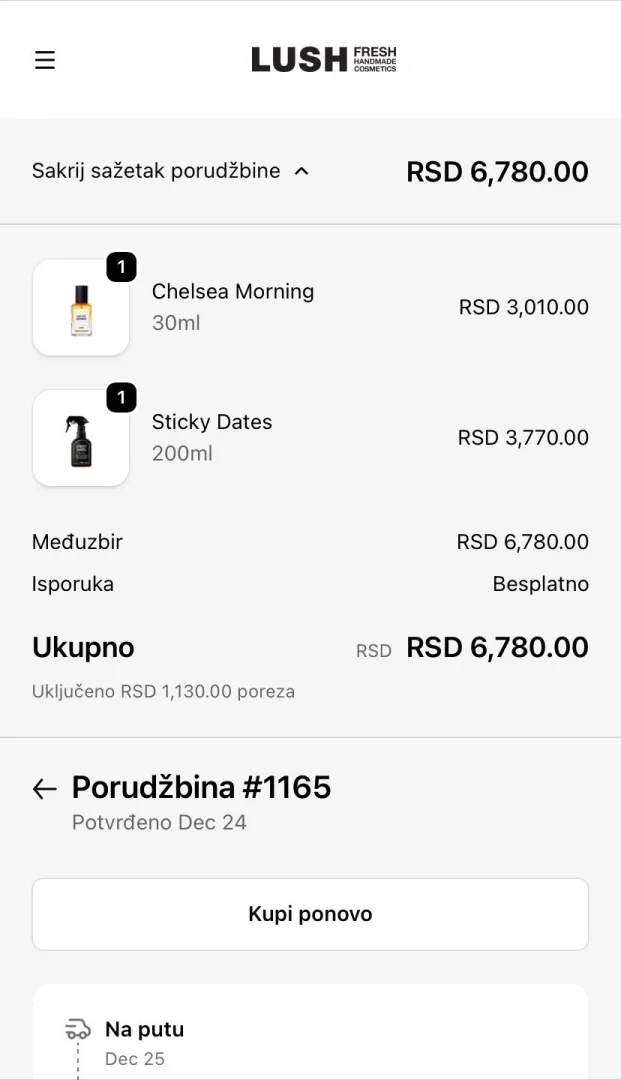
Task: Click the Fresh Handmade Cosmetics tagline icon
Action: pos(377,59)
